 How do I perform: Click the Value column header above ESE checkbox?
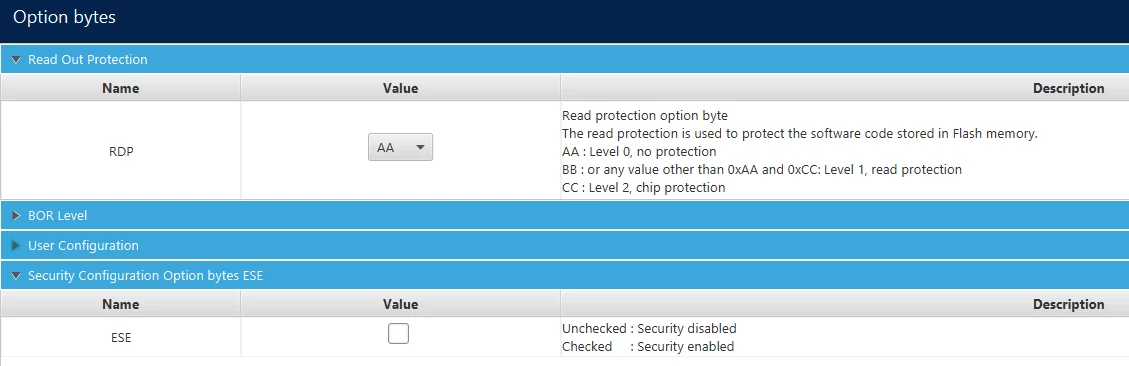[x=400, y=305]
